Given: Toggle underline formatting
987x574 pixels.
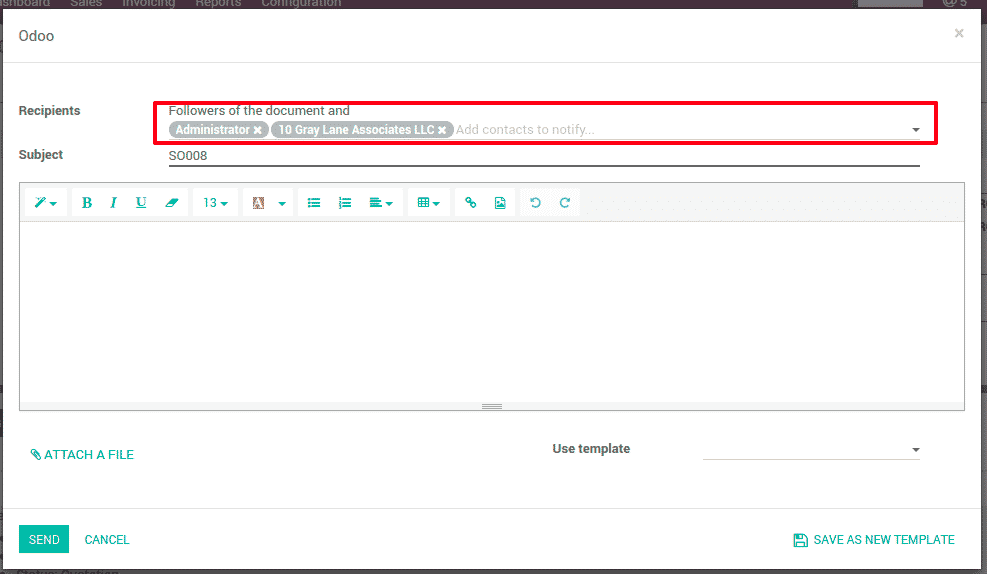Looking at the screenshot, I should pyautogui.click(x=141, y=203).
